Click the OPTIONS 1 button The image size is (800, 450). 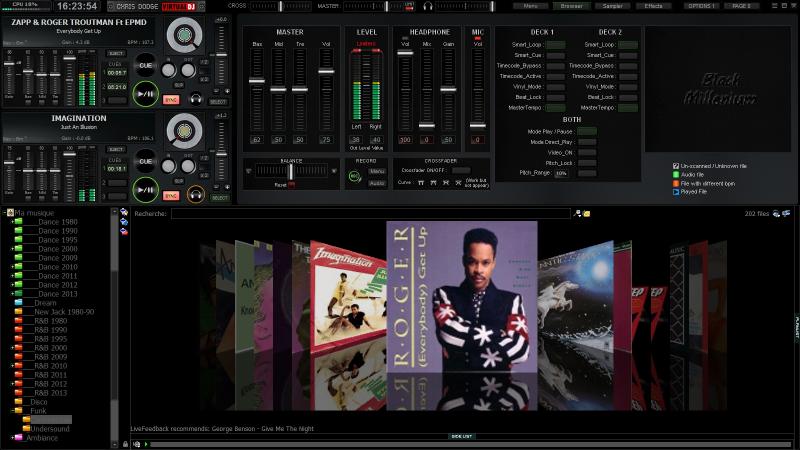(701, 6)
